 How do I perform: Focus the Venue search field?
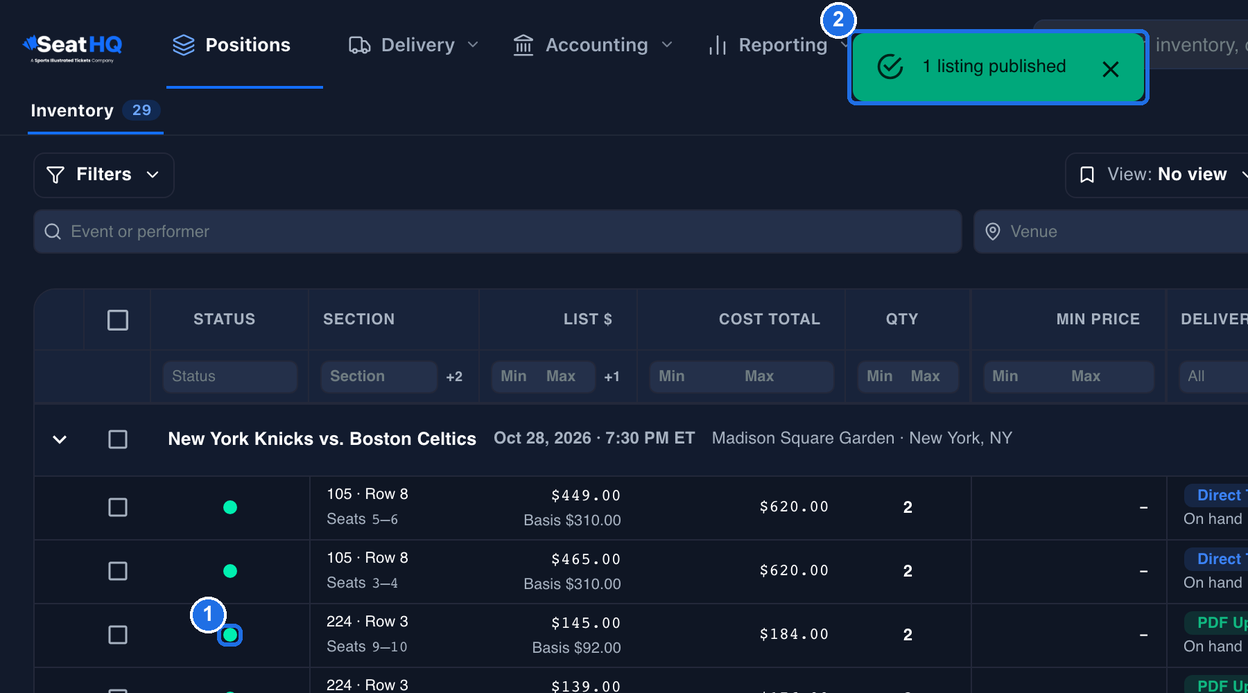click(1111, 231)
